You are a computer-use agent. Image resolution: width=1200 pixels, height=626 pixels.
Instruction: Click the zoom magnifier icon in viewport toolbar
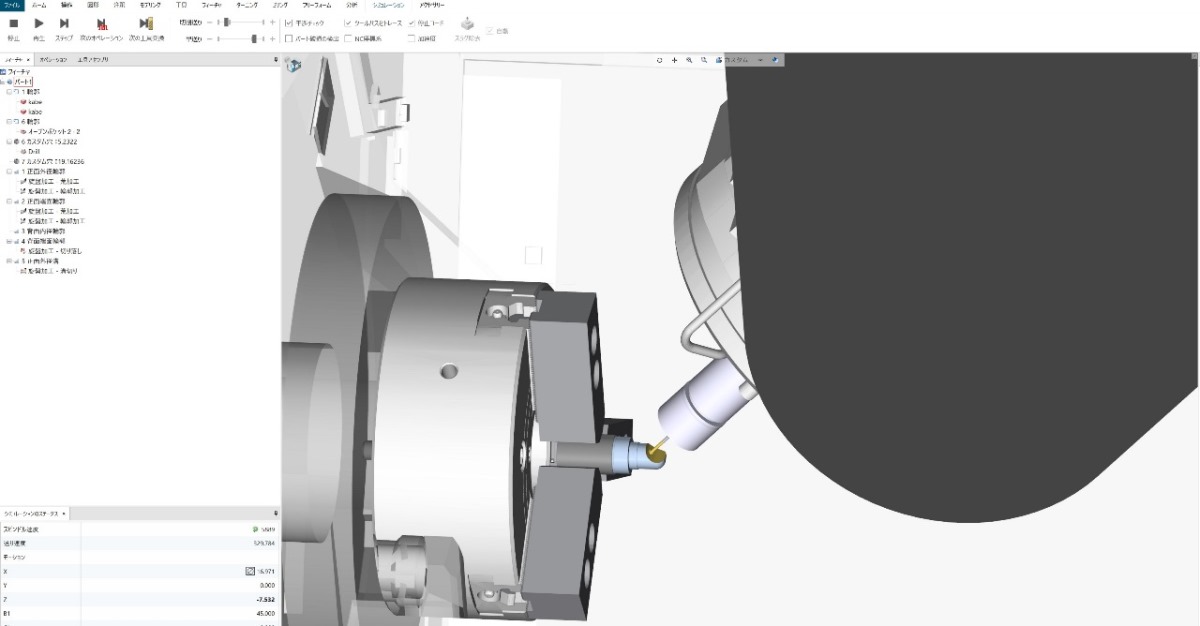(x=690, y=60)
